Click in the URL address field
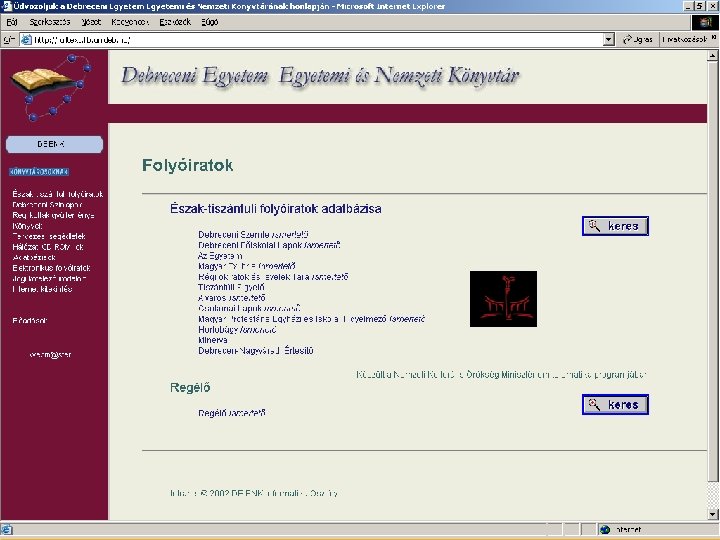This screenshot has width=720, height=540. coord(317,40)
